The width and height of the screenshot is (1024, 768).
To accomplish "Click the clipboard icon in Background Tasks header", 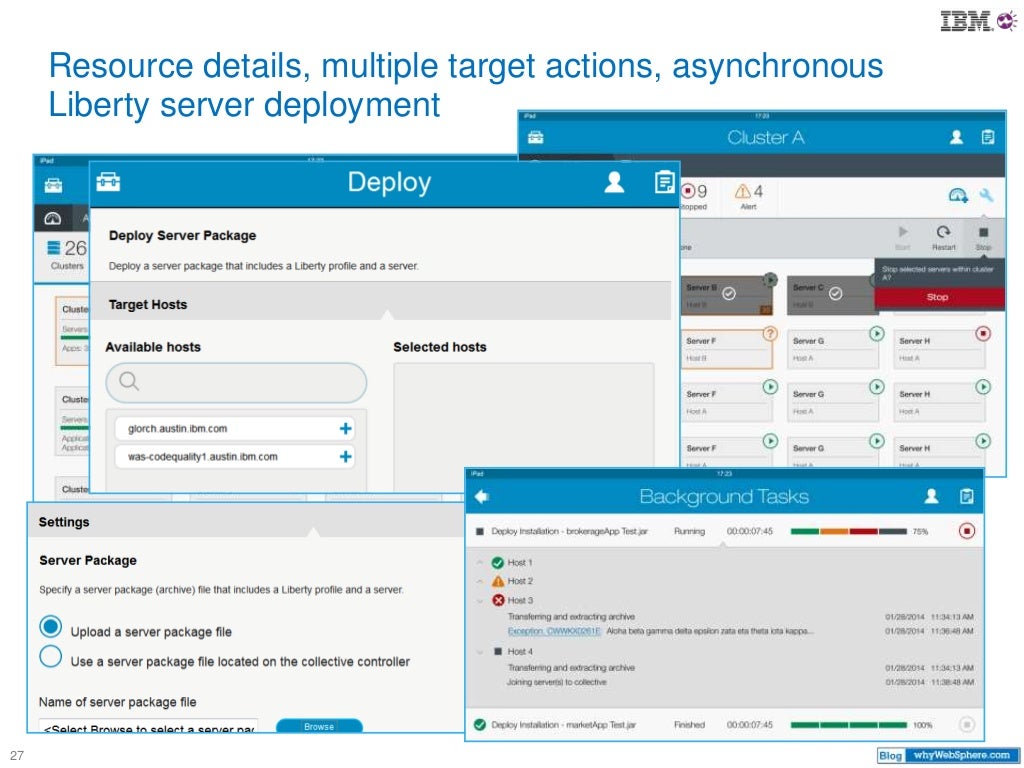I will (x=967, y=496).
